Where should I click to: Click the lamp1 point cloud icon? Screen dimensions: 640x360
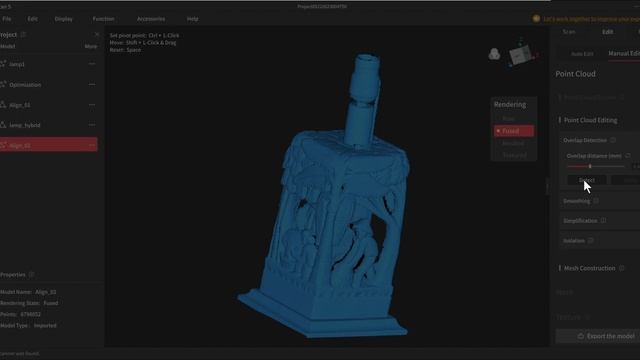pos(3,64)
